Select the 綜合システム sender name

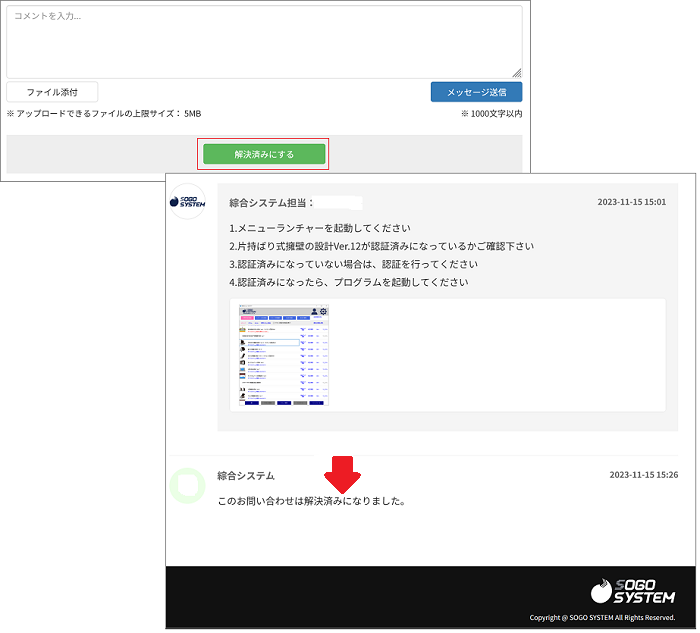click(246, 476)
